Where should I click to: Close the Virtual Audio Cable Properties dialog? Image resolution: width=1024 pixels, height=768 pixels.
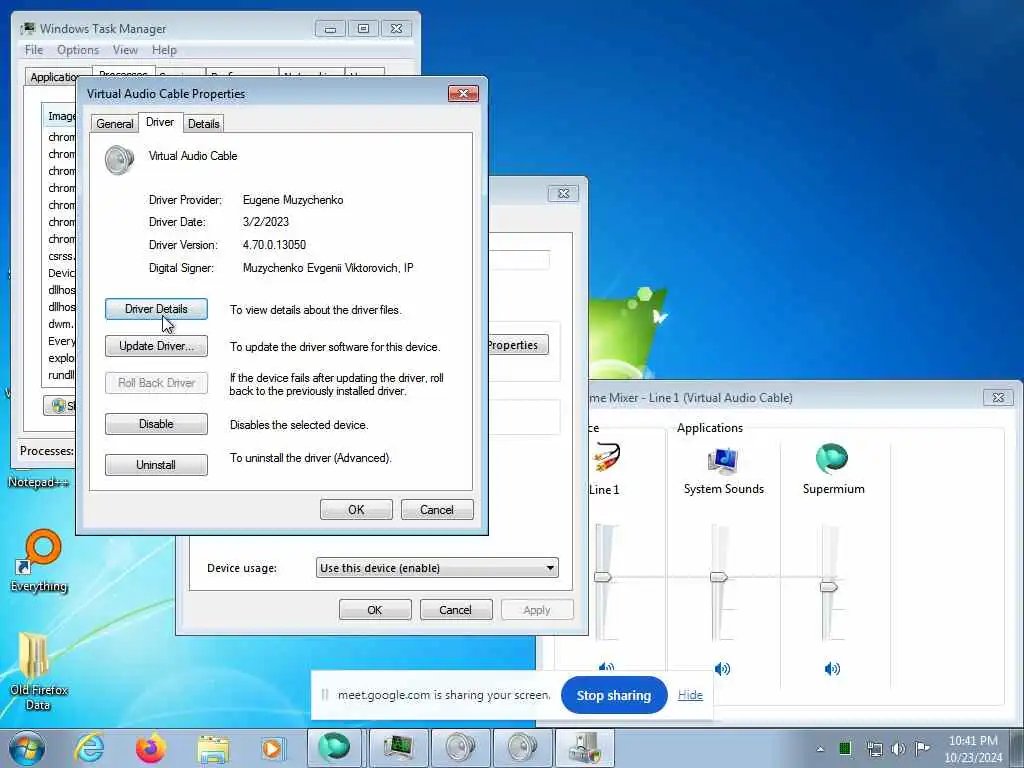point(463,93)
